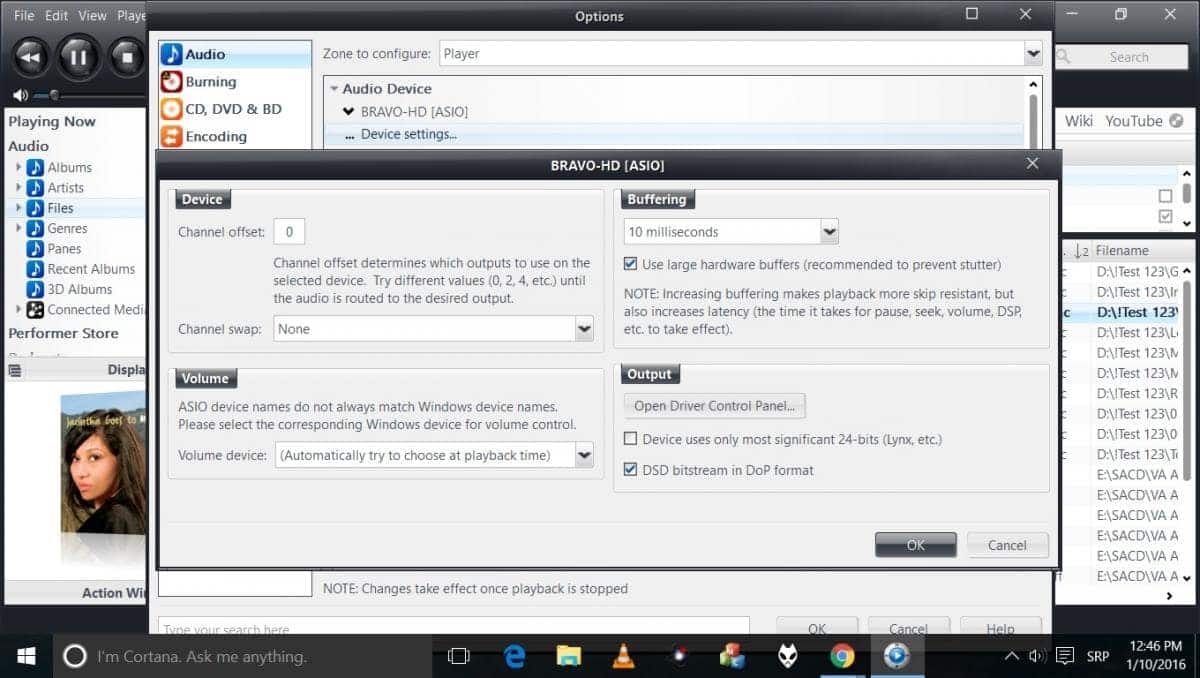Open the Channel swap dropdown
The height and width of the screenshot is (678, 1200).
tap(584, 328)
